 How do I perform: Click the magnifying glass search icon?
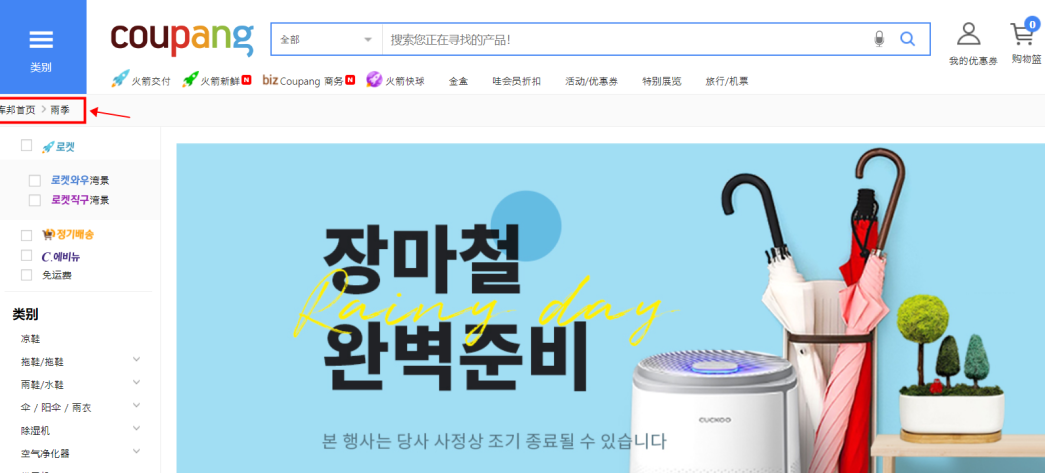pyautogui.click(x=907, y=39)
